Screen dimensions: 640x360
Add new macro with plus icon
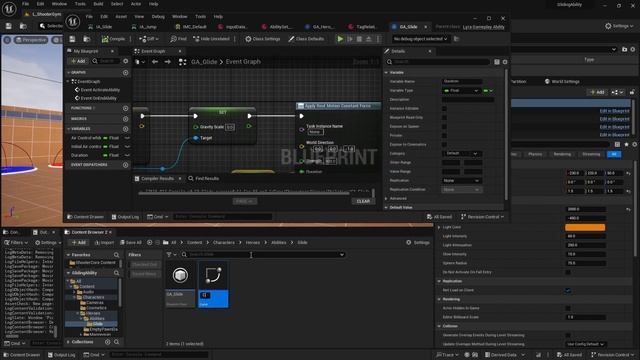pyautogui.click(x=125, y=119)
